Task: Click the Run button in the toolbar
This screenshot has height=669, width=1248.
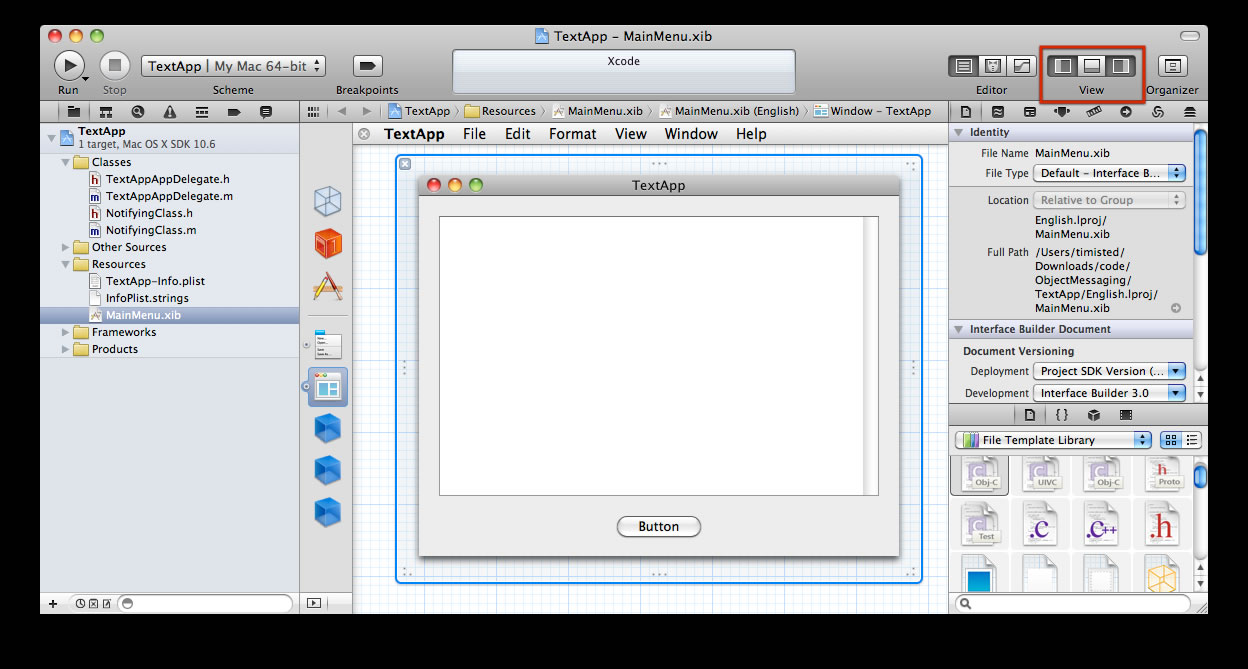Action: click(x=68, y=66)
